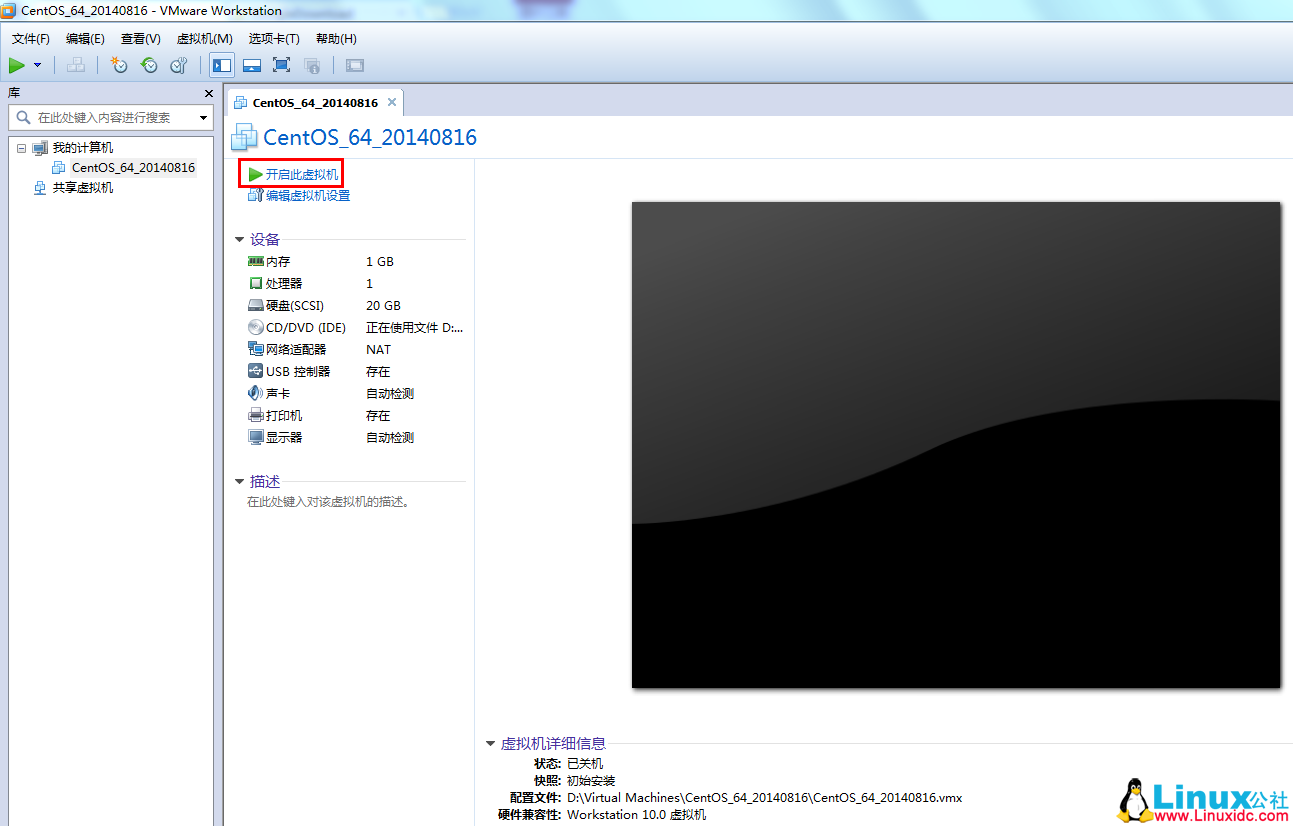Click the Unity mode toolbar icon
The height and width of the screenshot is (826, 1293).
coord(312,65)
